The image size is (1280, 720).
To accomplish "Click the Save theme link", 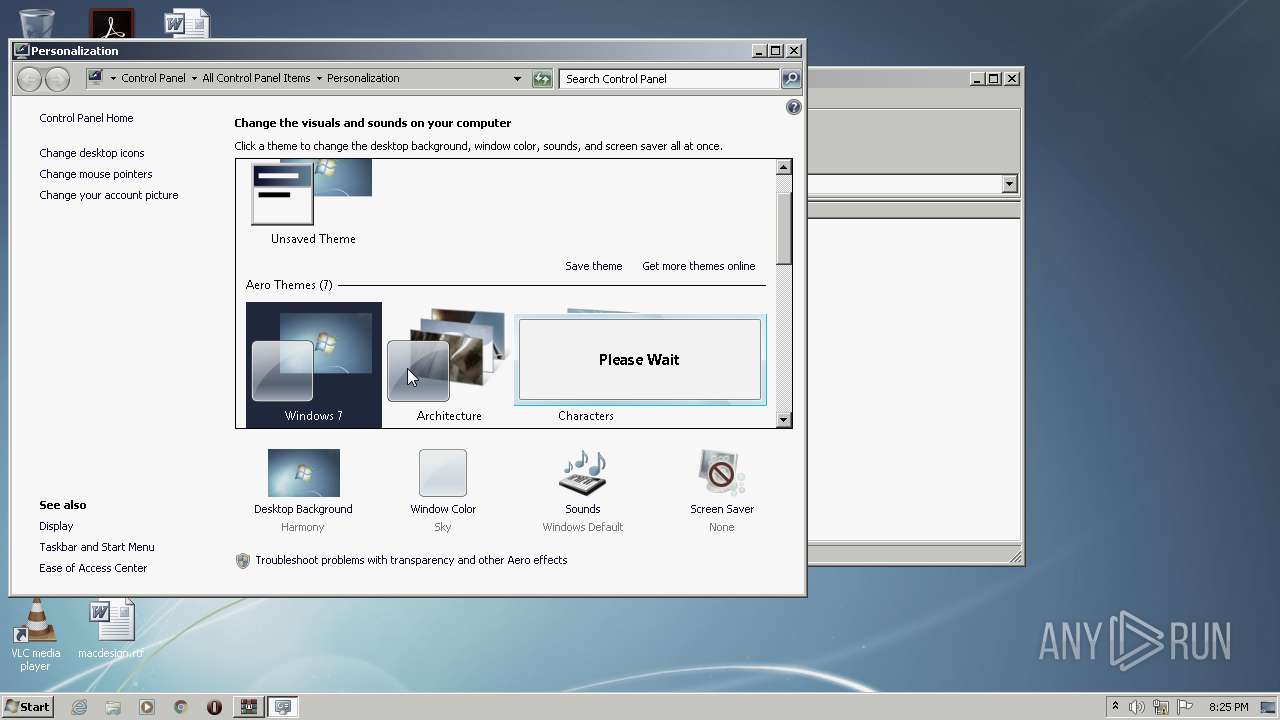I will (593, 266).
